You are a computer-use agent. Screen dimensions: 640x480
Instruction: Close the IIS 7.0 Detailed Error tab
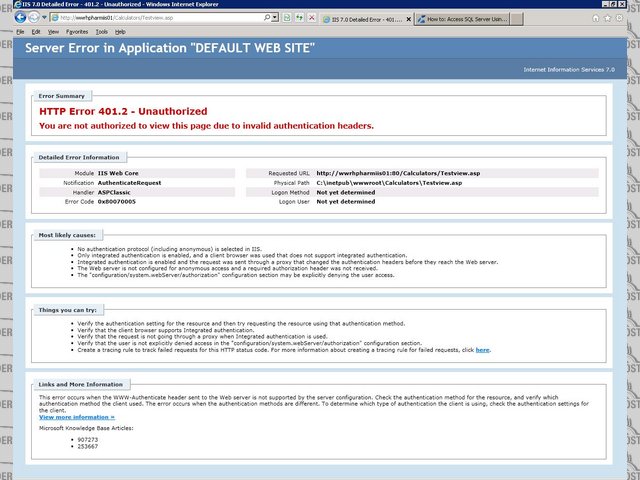(x=409, y=19)
